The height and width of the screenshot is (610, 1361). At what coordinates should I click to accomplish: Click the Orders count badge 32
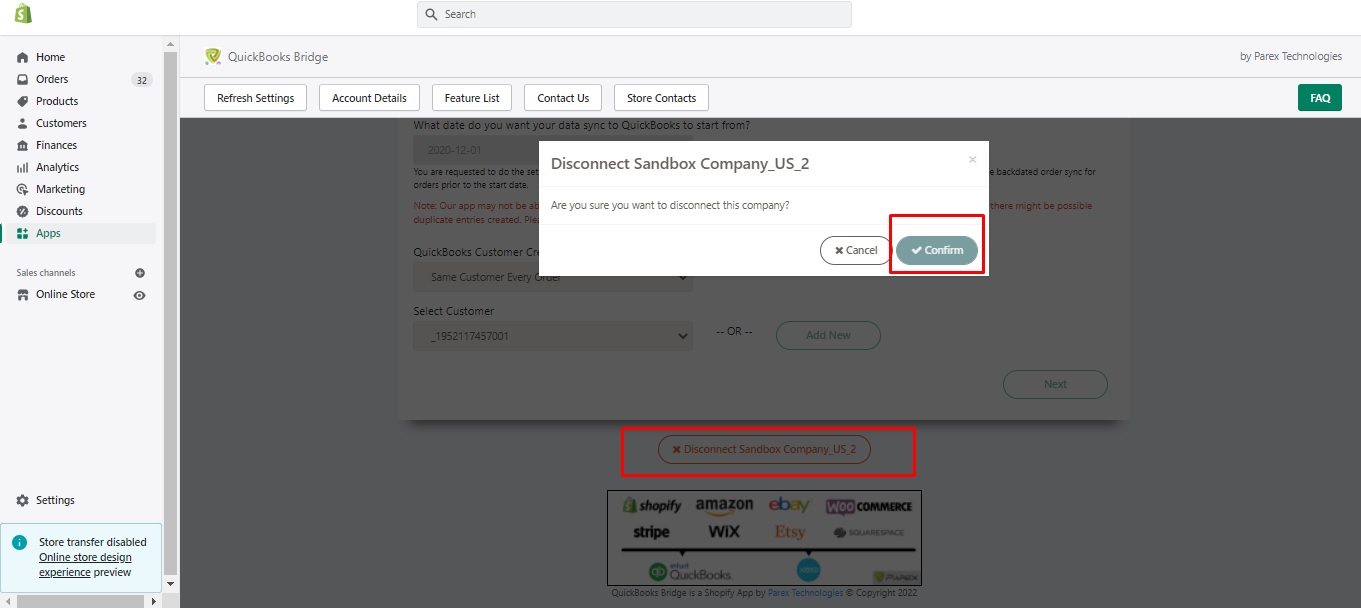(x=142, y=80)
